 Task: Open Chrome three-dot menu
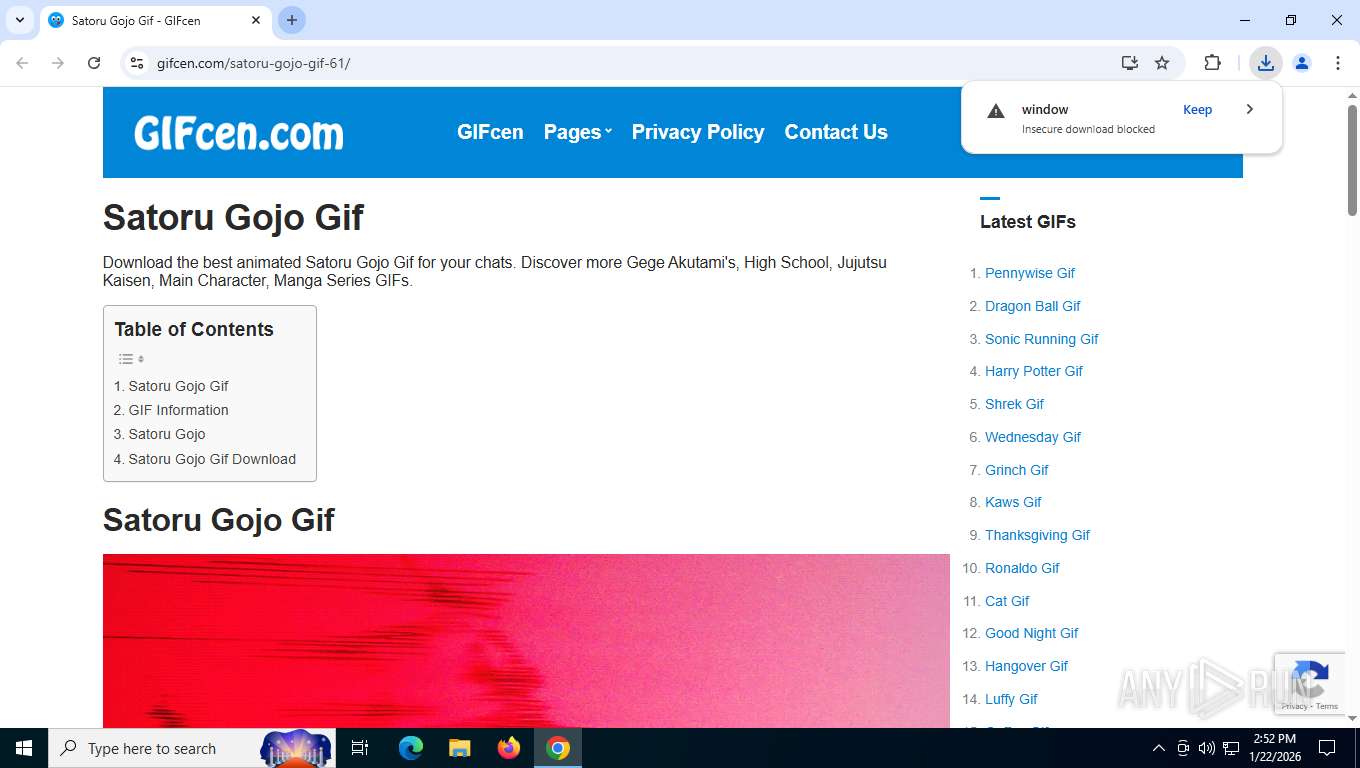tap(1338, 63)
